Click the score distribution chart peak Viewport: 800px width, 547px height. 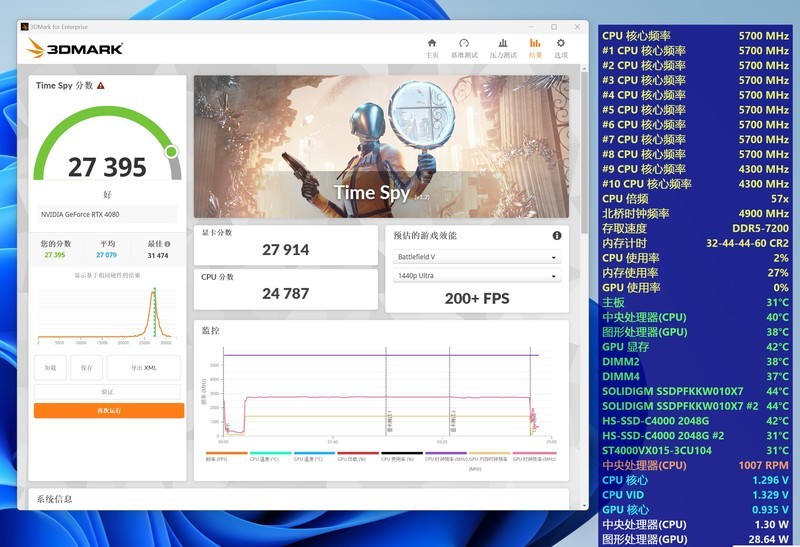[x=153, y=292]
